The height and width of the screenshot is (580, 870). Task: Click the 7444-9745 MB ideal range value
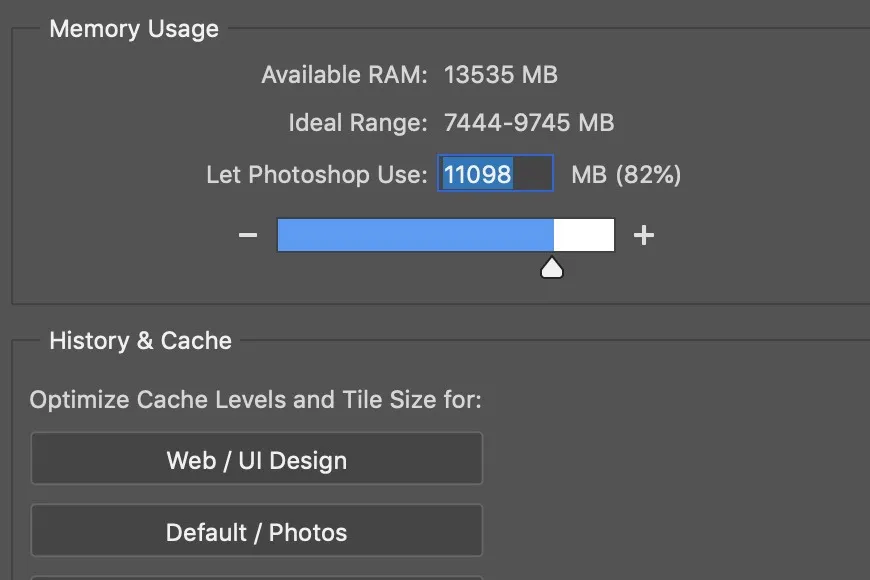528,124
